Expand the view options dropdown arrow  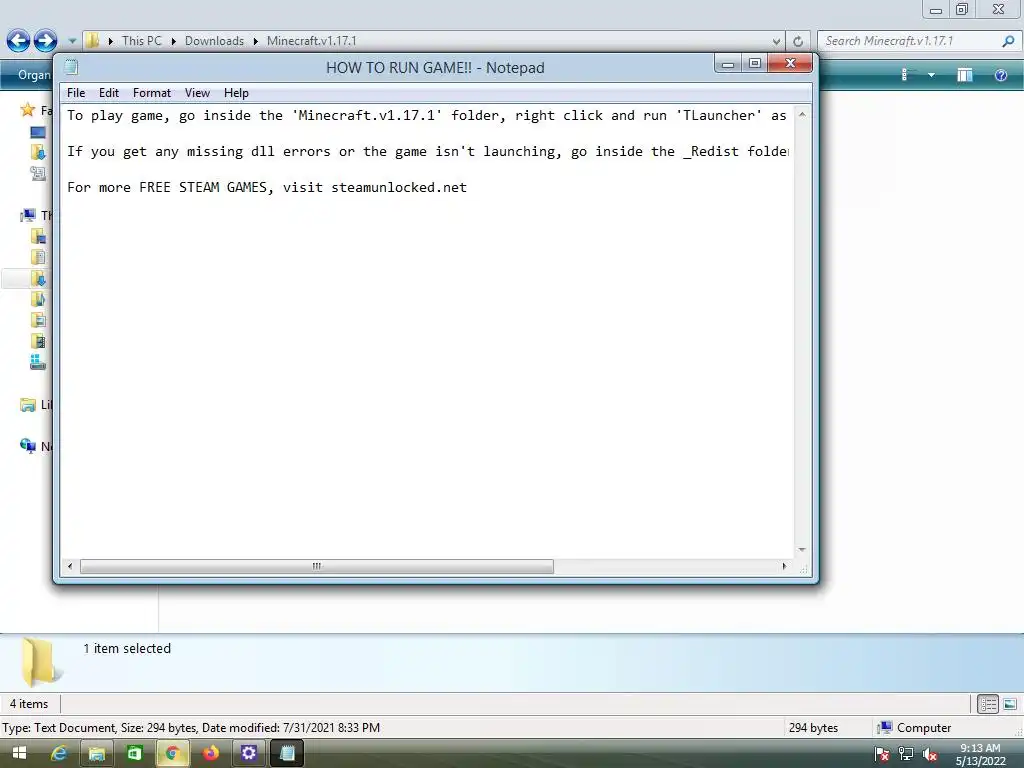(931, 75)
